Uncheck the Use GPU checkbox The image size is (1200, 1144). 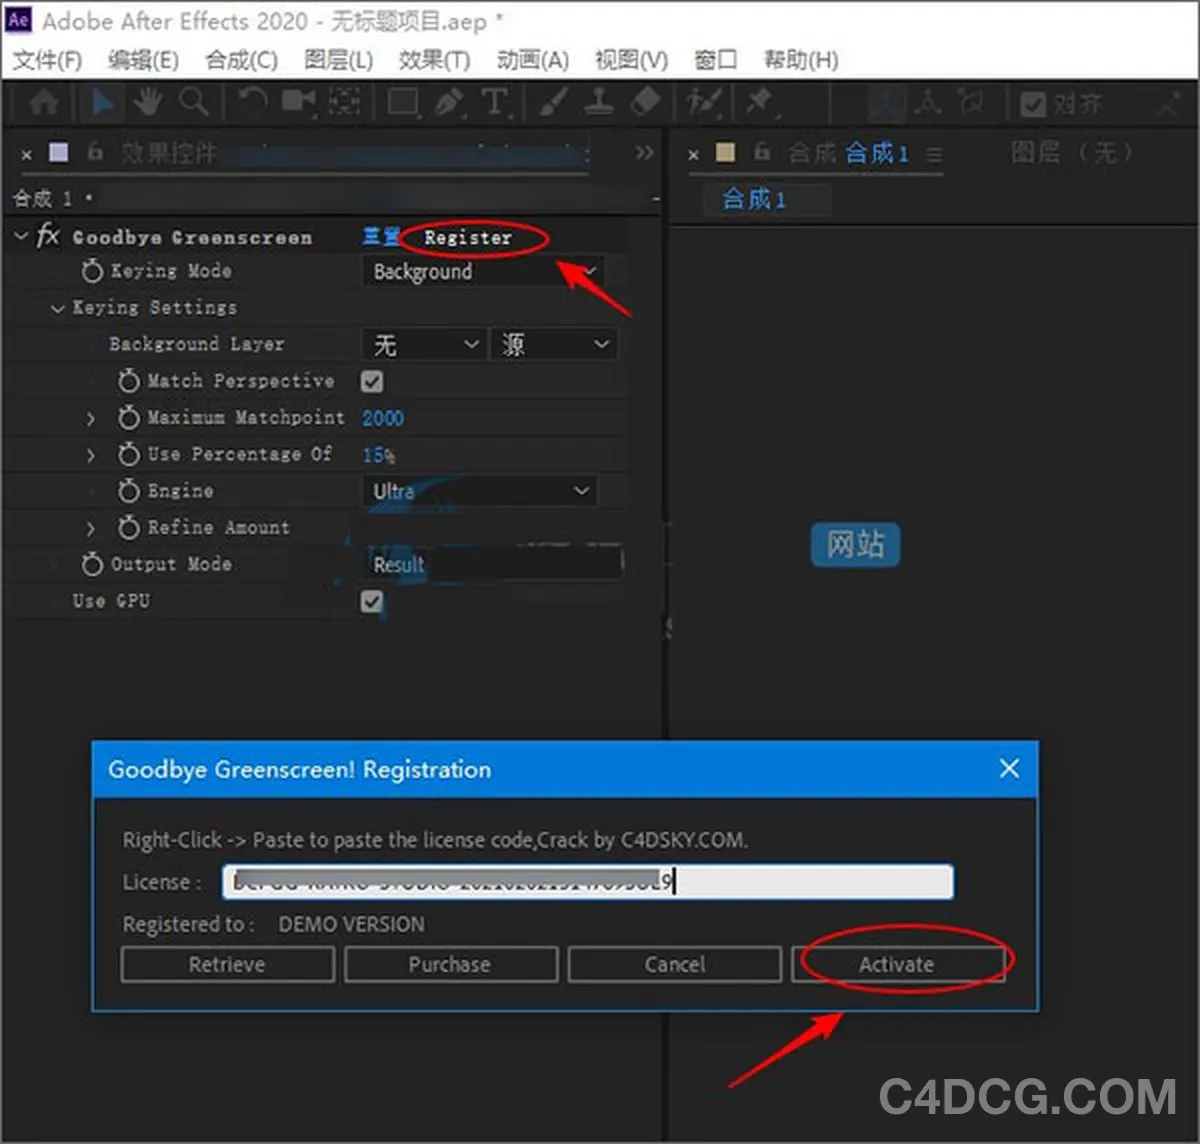coord(372,601)
